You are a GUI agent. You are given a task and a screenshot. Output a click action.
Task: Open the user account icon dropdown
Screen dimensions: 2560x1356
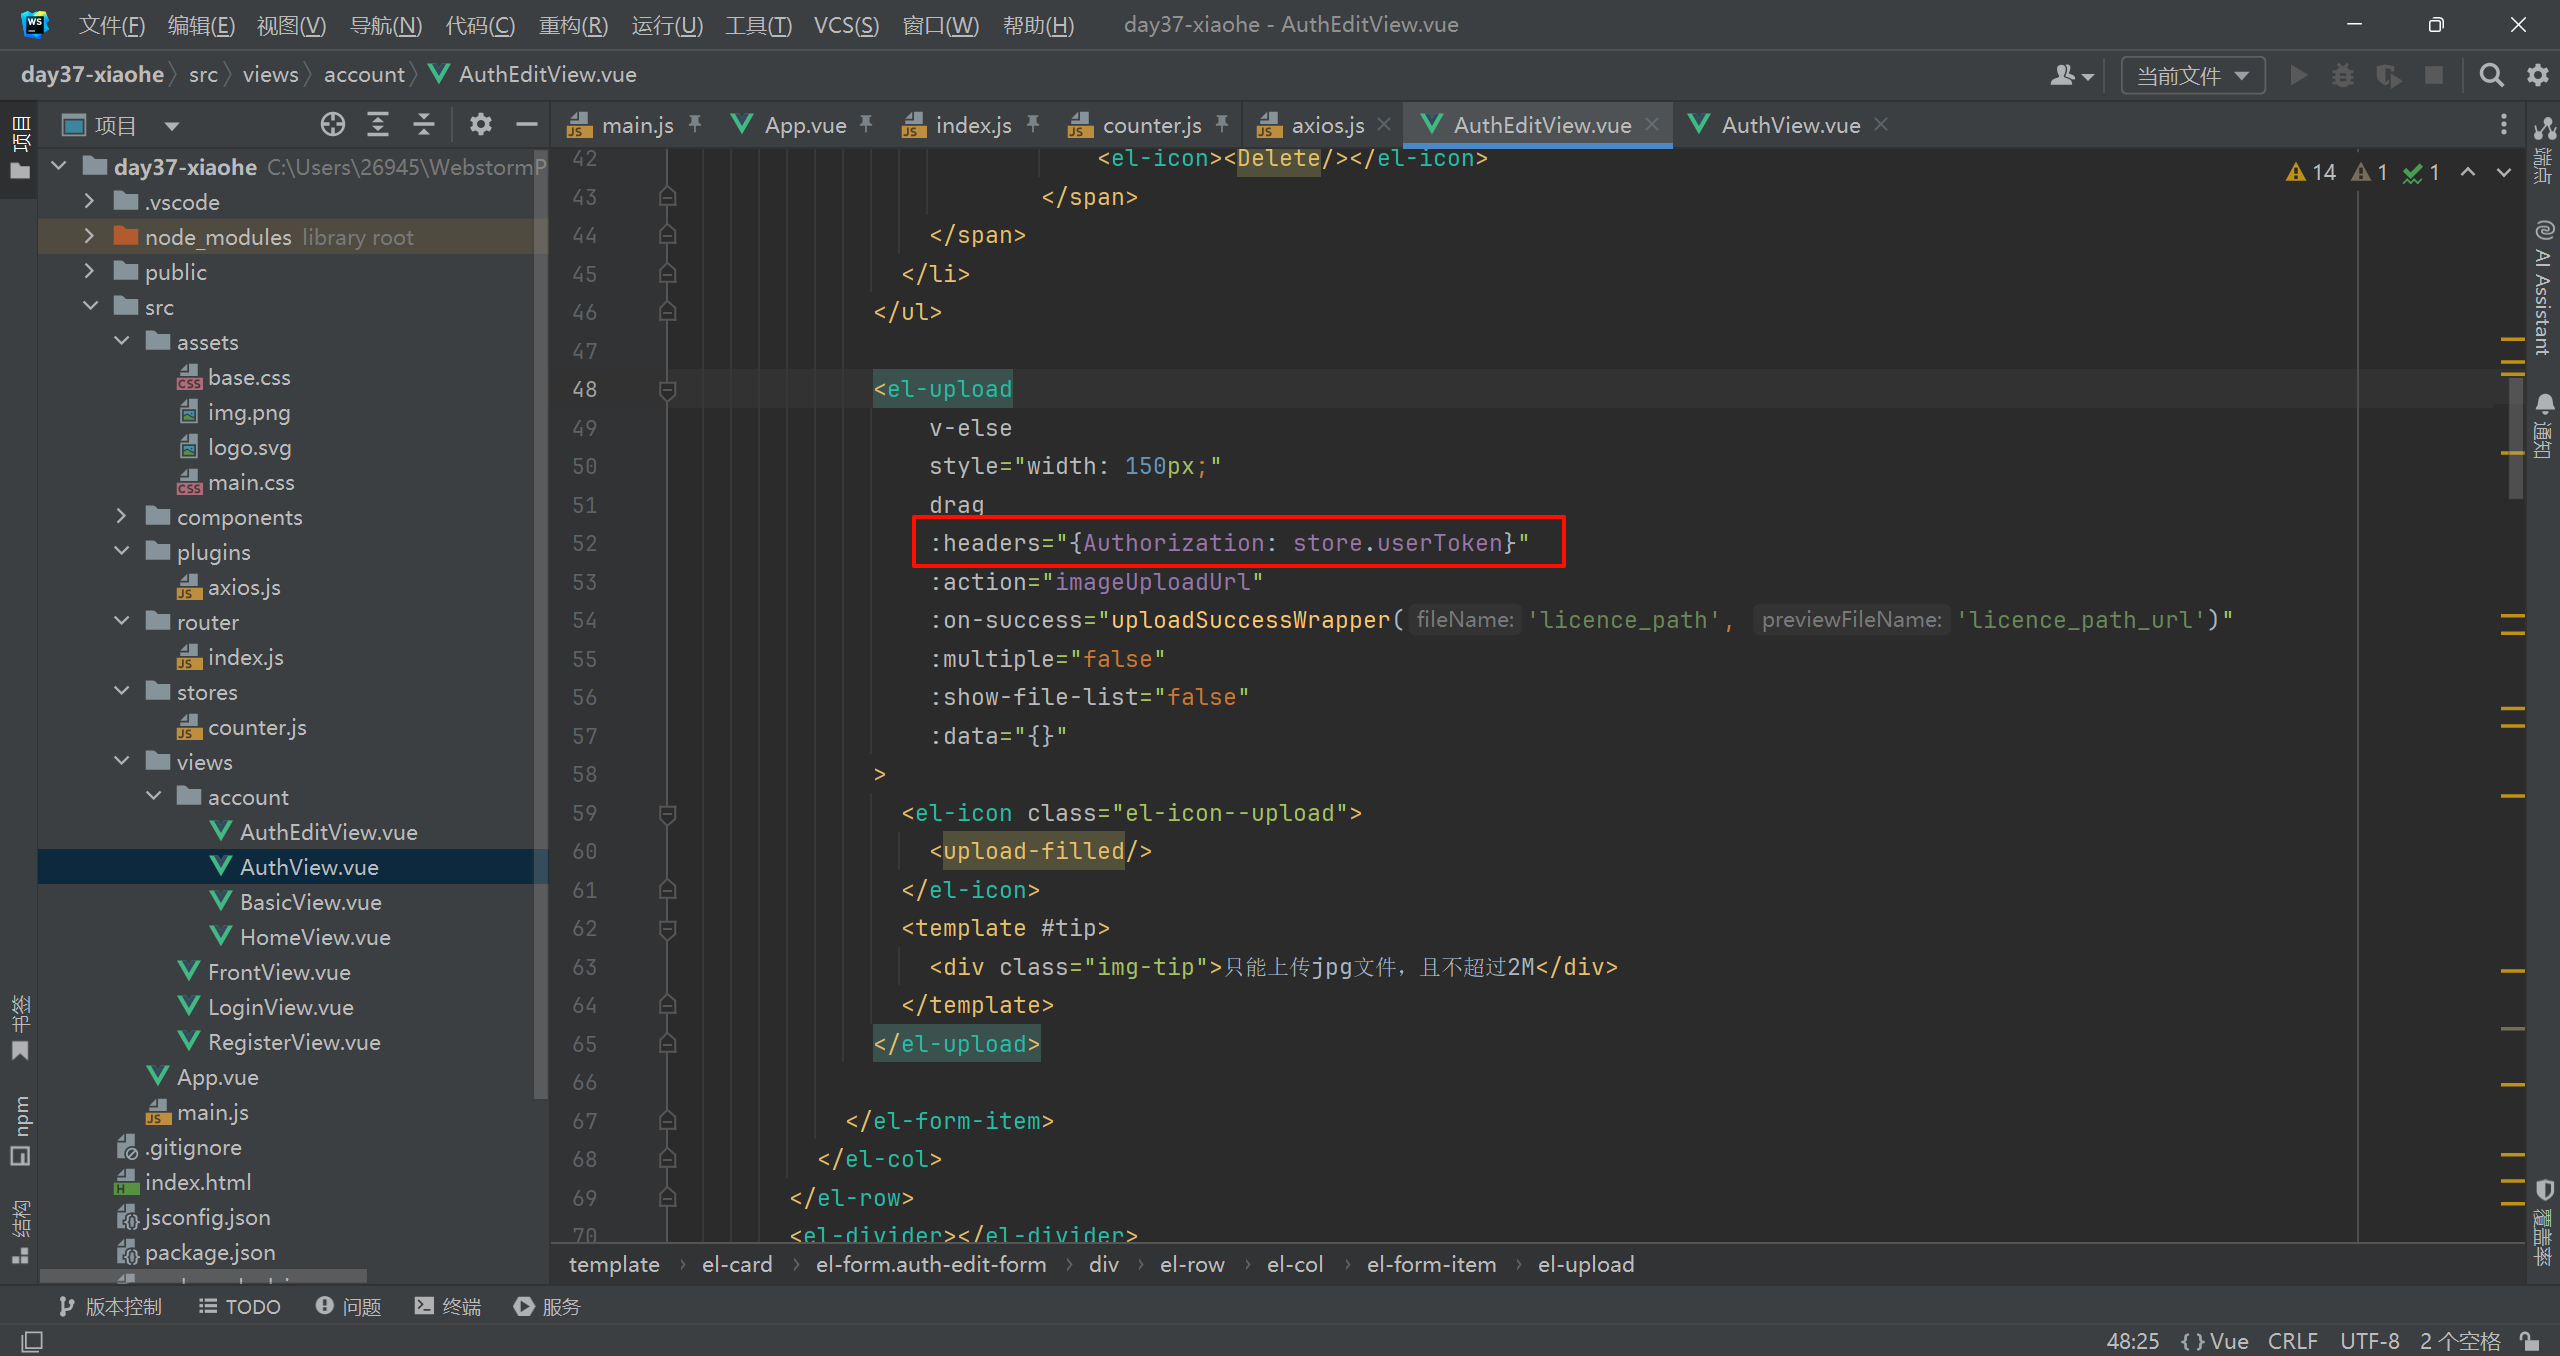click(x=2072, y=75)
